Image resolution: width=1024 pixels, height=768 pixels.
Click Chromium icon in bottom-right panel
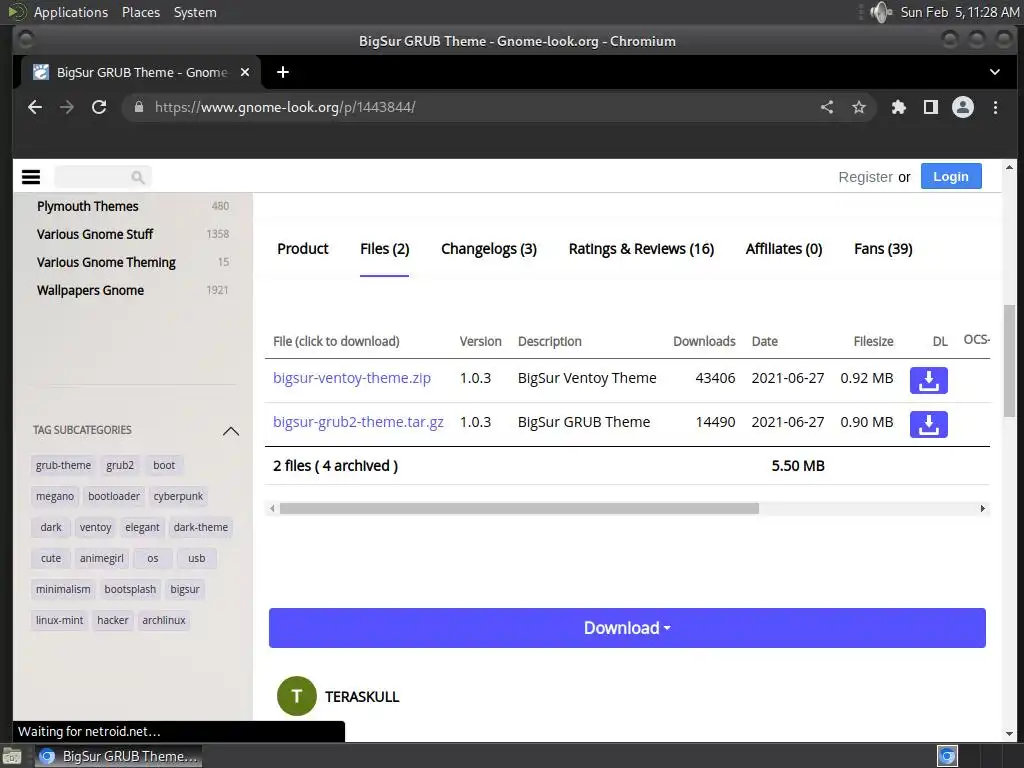947,756
